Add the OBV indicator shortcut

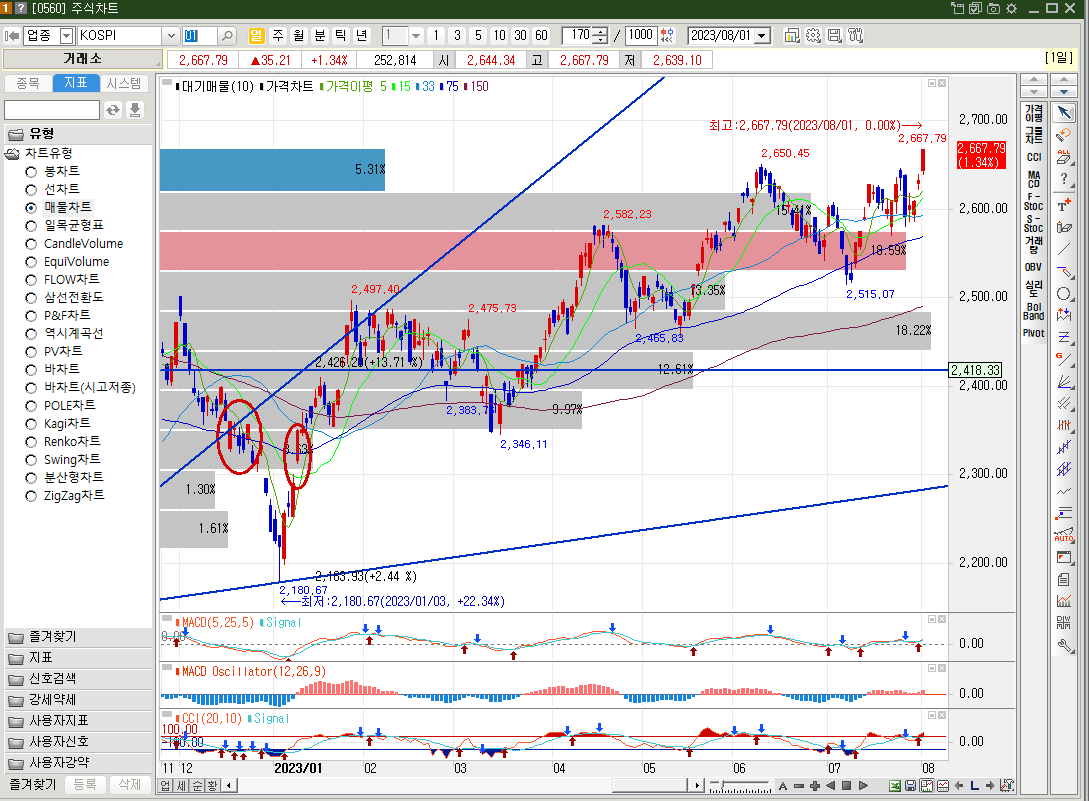(1033, 267)
